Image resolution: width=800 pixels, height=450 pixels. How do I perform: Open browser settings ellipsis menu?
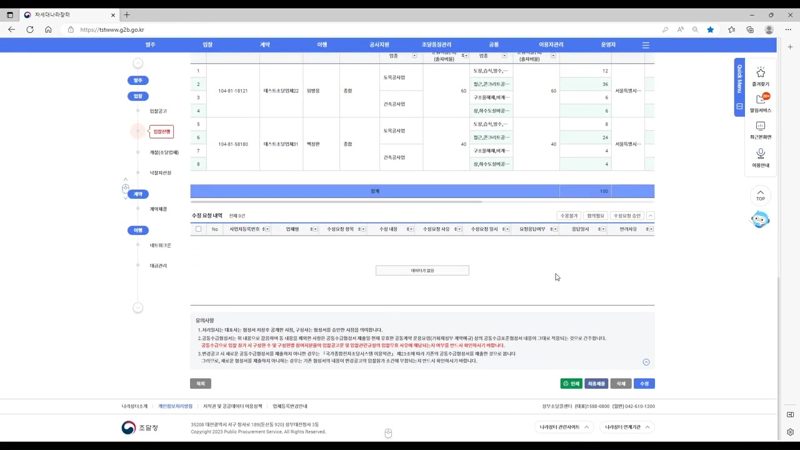[x=788, y=30]
